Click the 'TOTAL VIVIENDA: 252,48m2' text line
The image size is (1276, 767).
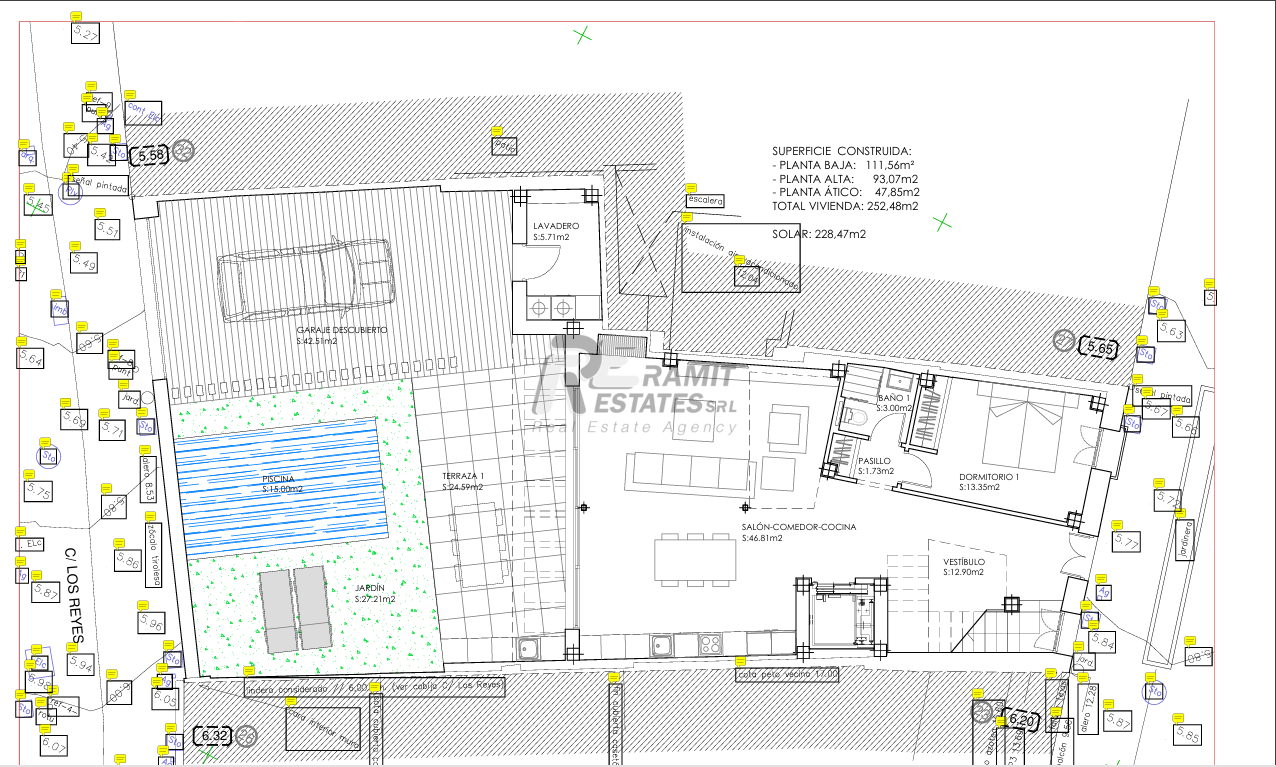click(845, 205)
